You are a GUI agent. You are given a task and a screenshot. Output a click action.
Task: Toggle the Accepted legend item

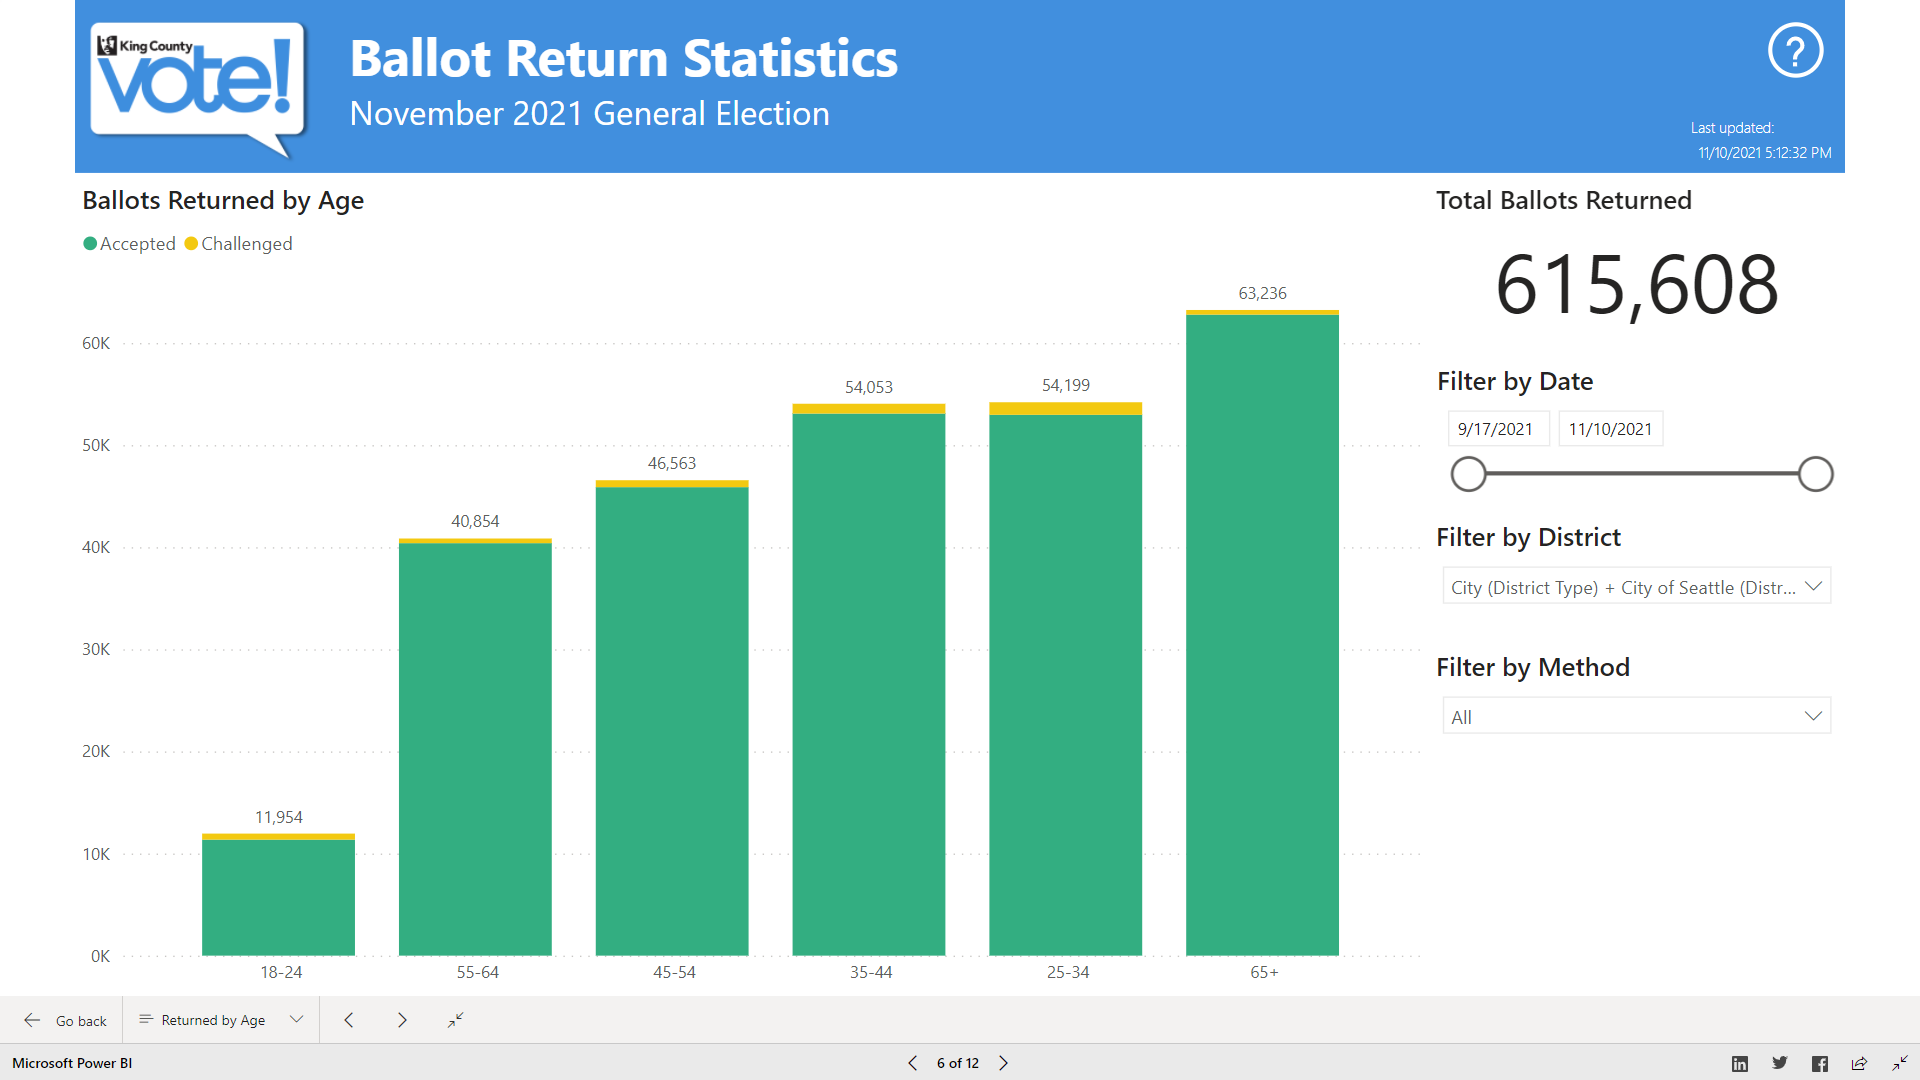point(130,244)
